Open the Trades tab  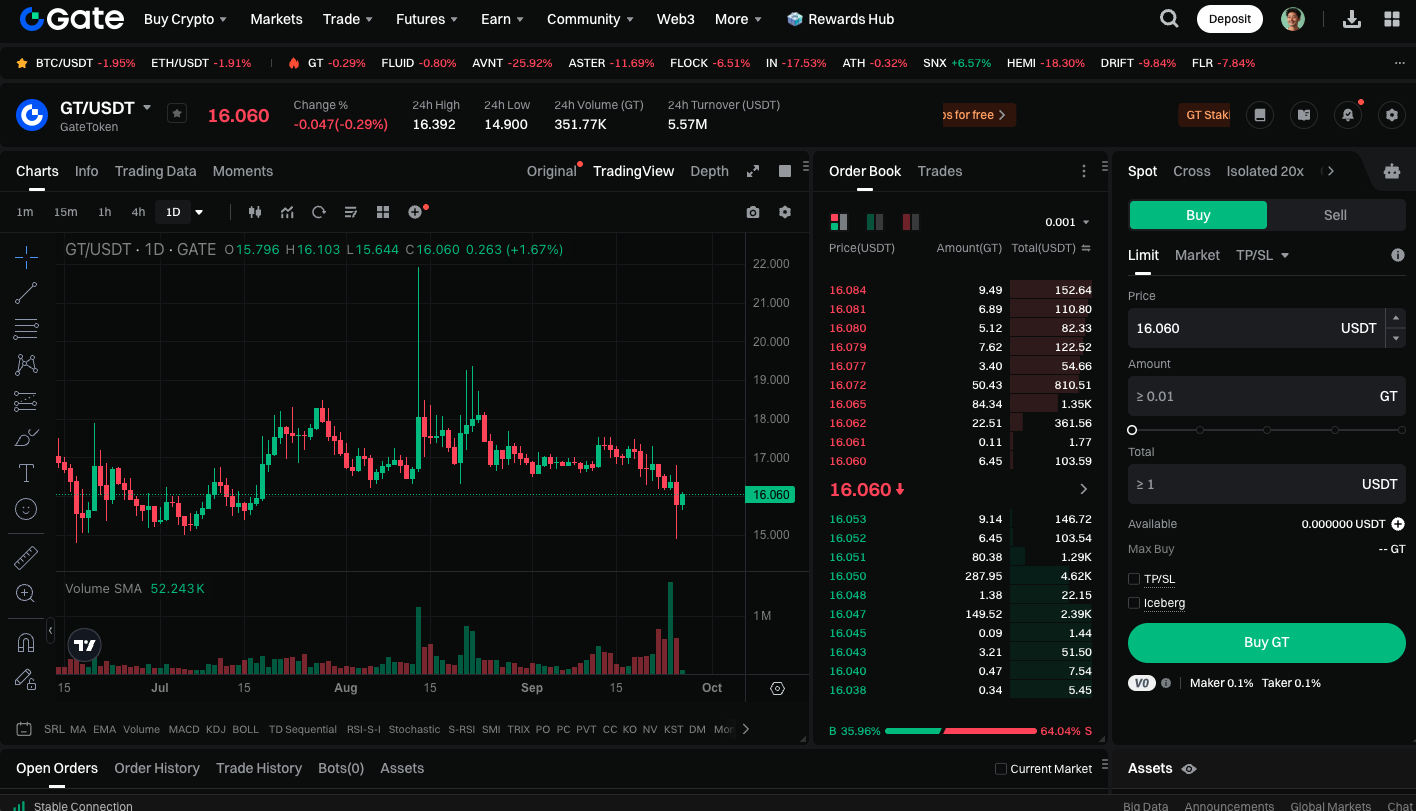coord(940,171)
